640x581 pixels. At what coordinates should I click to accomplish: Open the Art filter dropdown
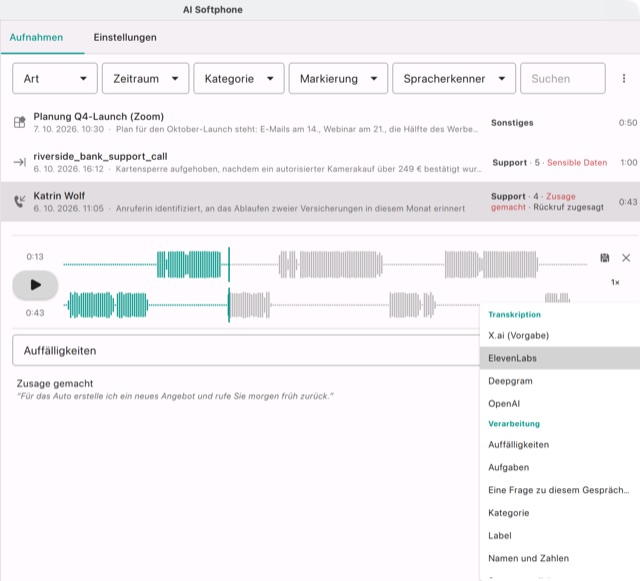[55, 78]
